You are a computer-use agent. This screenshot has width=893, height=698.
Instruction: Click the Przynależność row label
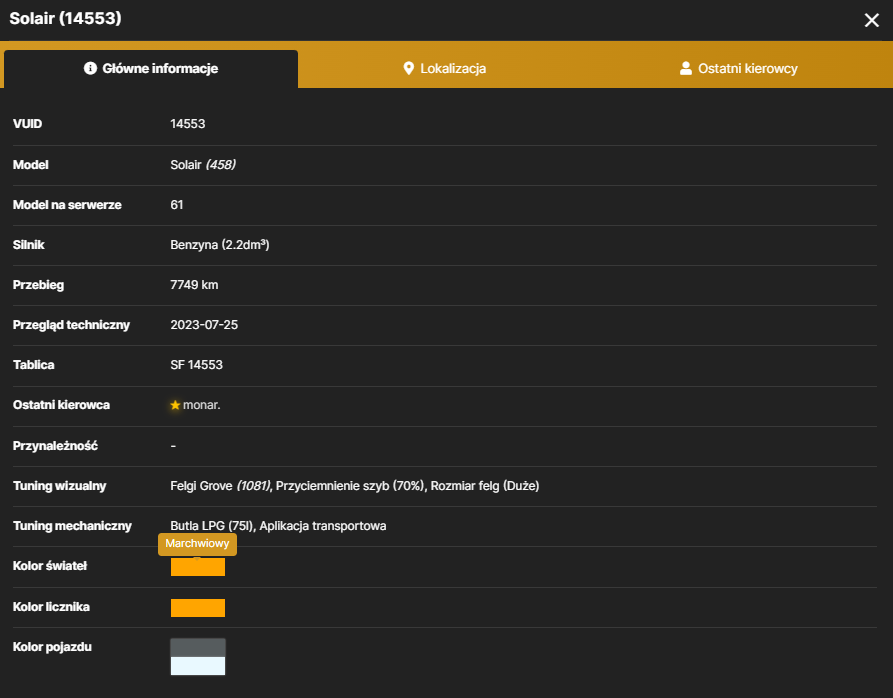click(55, 446)
